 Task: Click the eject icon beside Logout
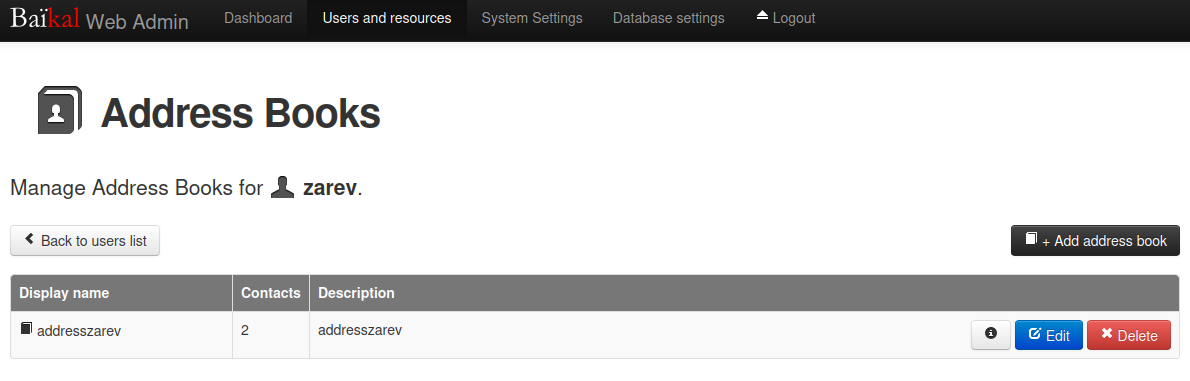(x=762, y=16)
